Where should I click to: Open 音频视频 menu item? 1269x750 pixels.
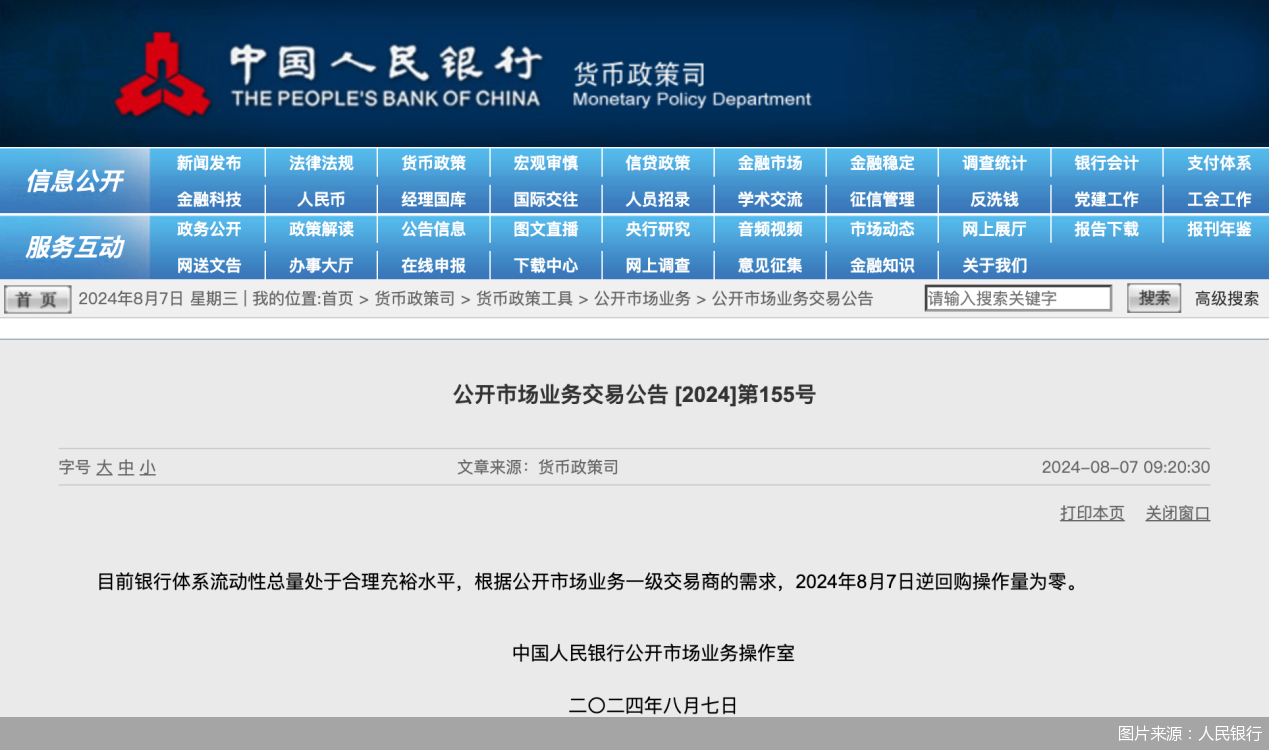point(770,229)
